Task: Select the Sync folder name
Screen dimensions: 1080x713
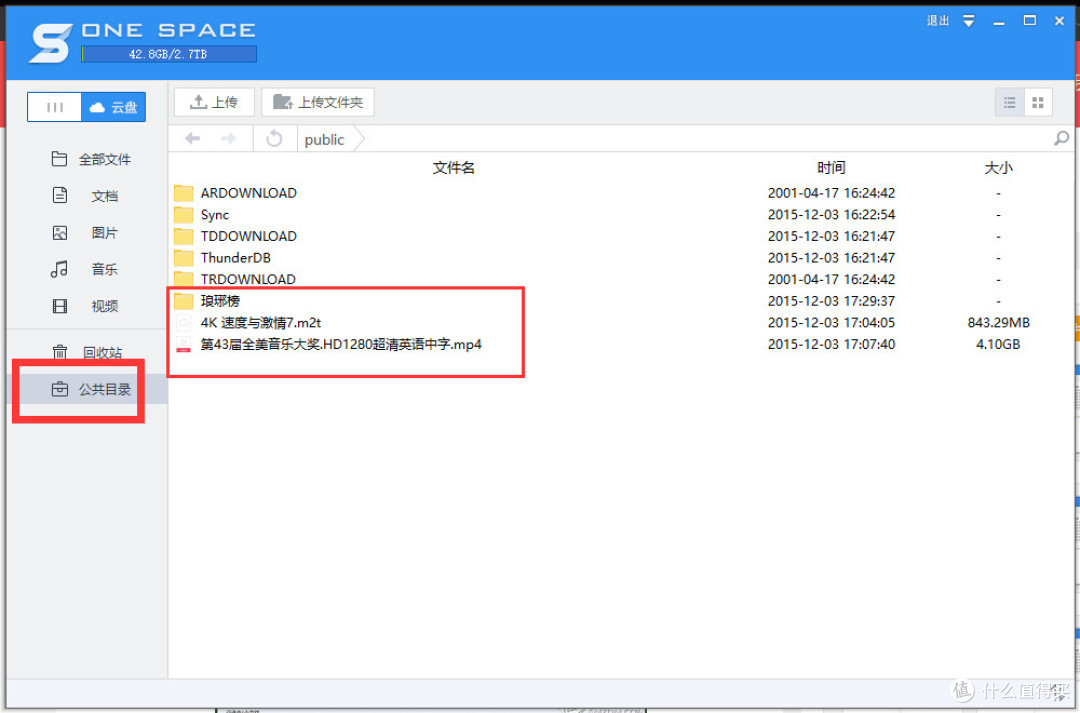Action: 215,214
